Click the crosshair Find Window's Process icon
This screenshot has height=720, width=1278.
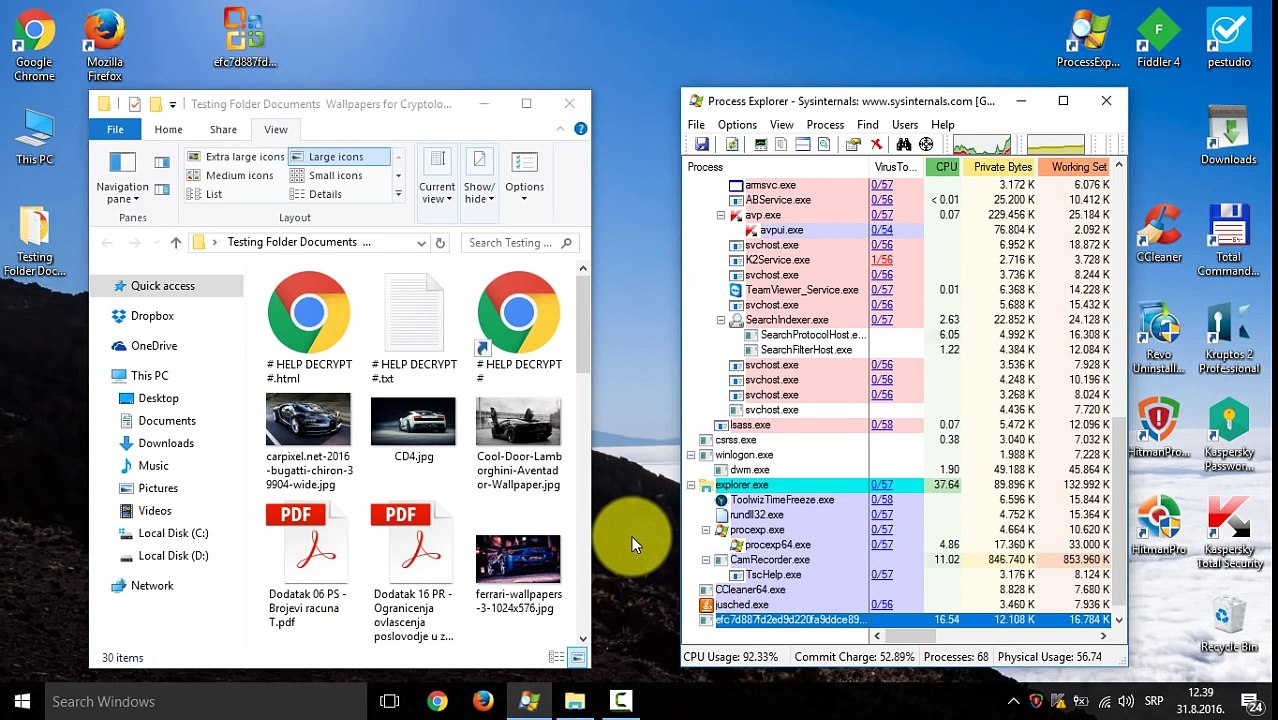926,145
